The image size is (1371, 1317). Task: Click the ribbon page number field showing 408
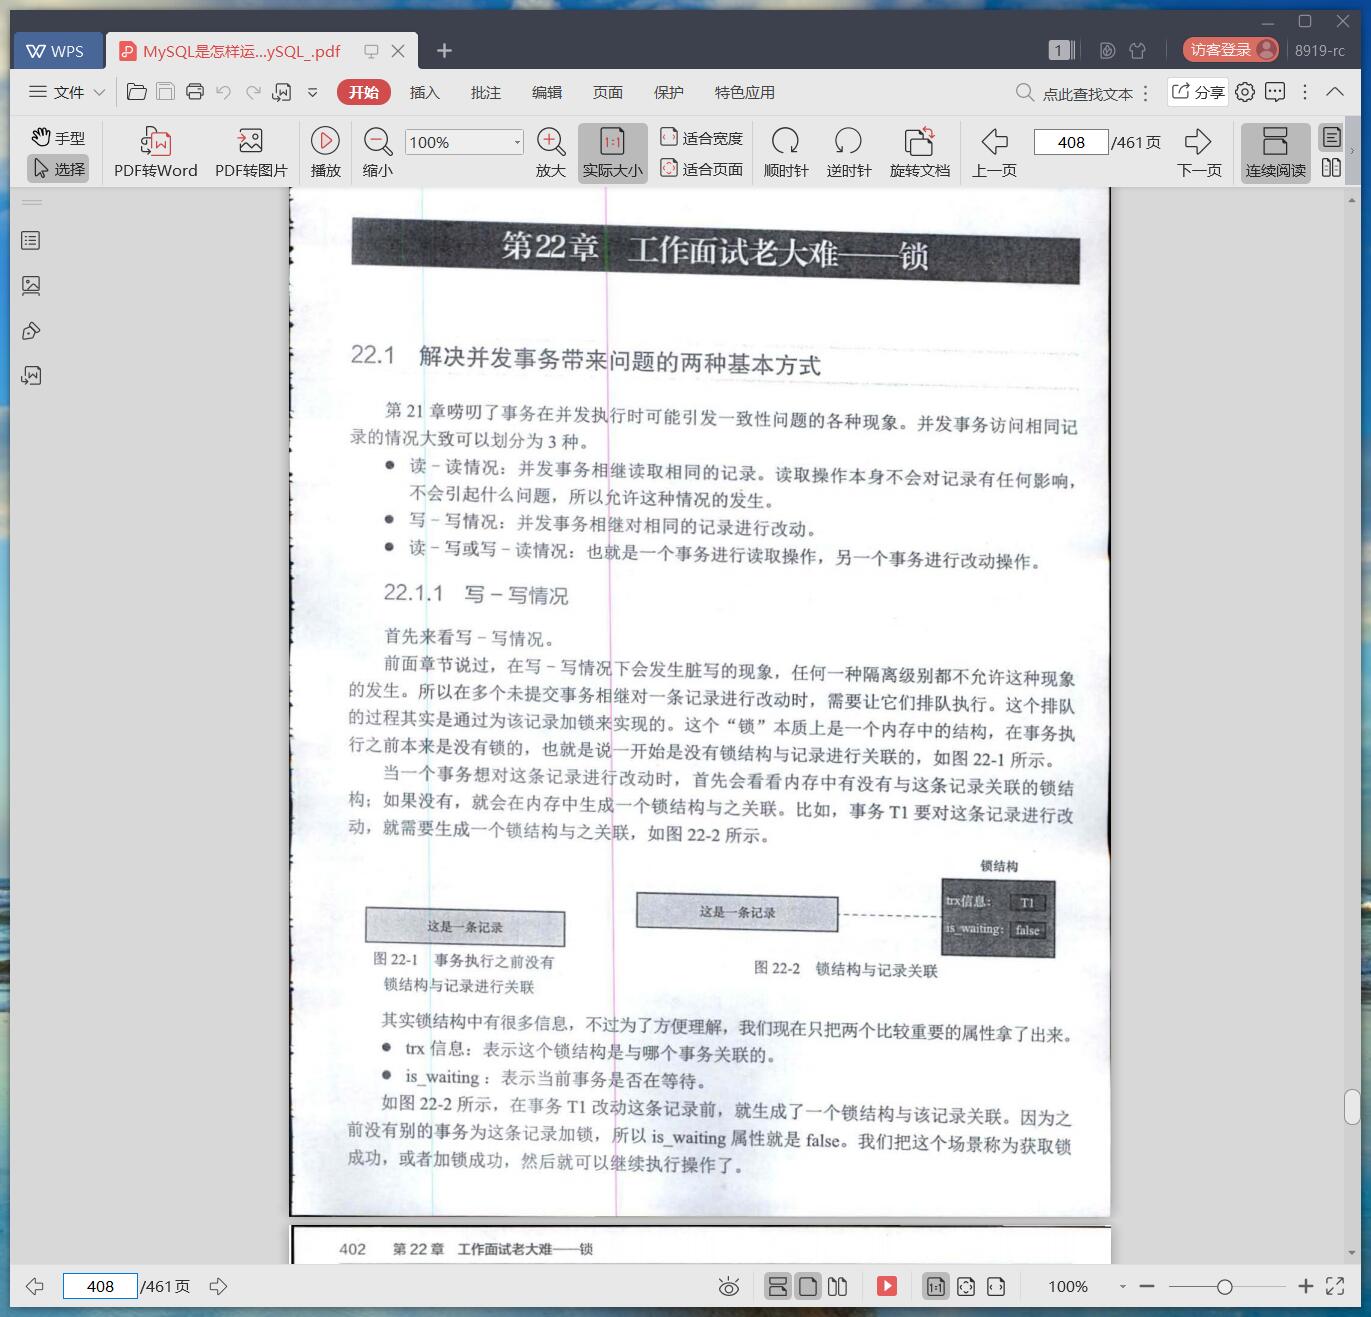(x=1071, y=142)
